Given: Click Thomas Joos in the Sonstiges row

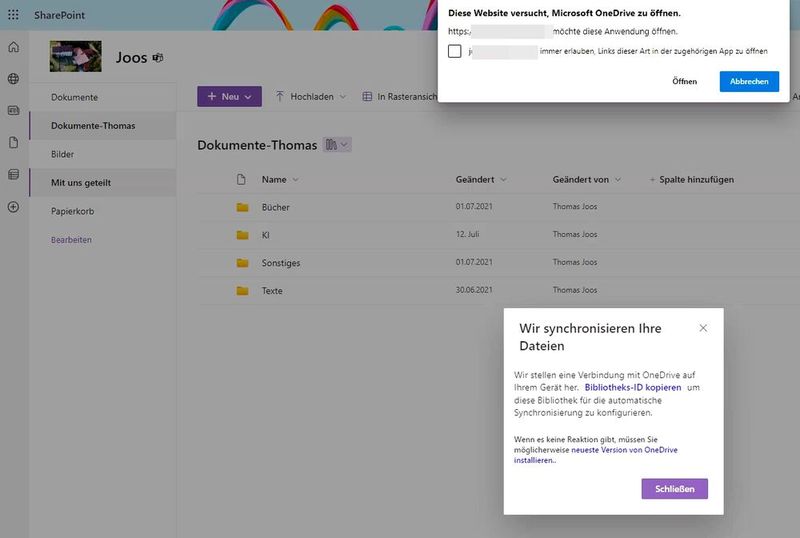Looking at the screenshot, I should click(574, 262).
